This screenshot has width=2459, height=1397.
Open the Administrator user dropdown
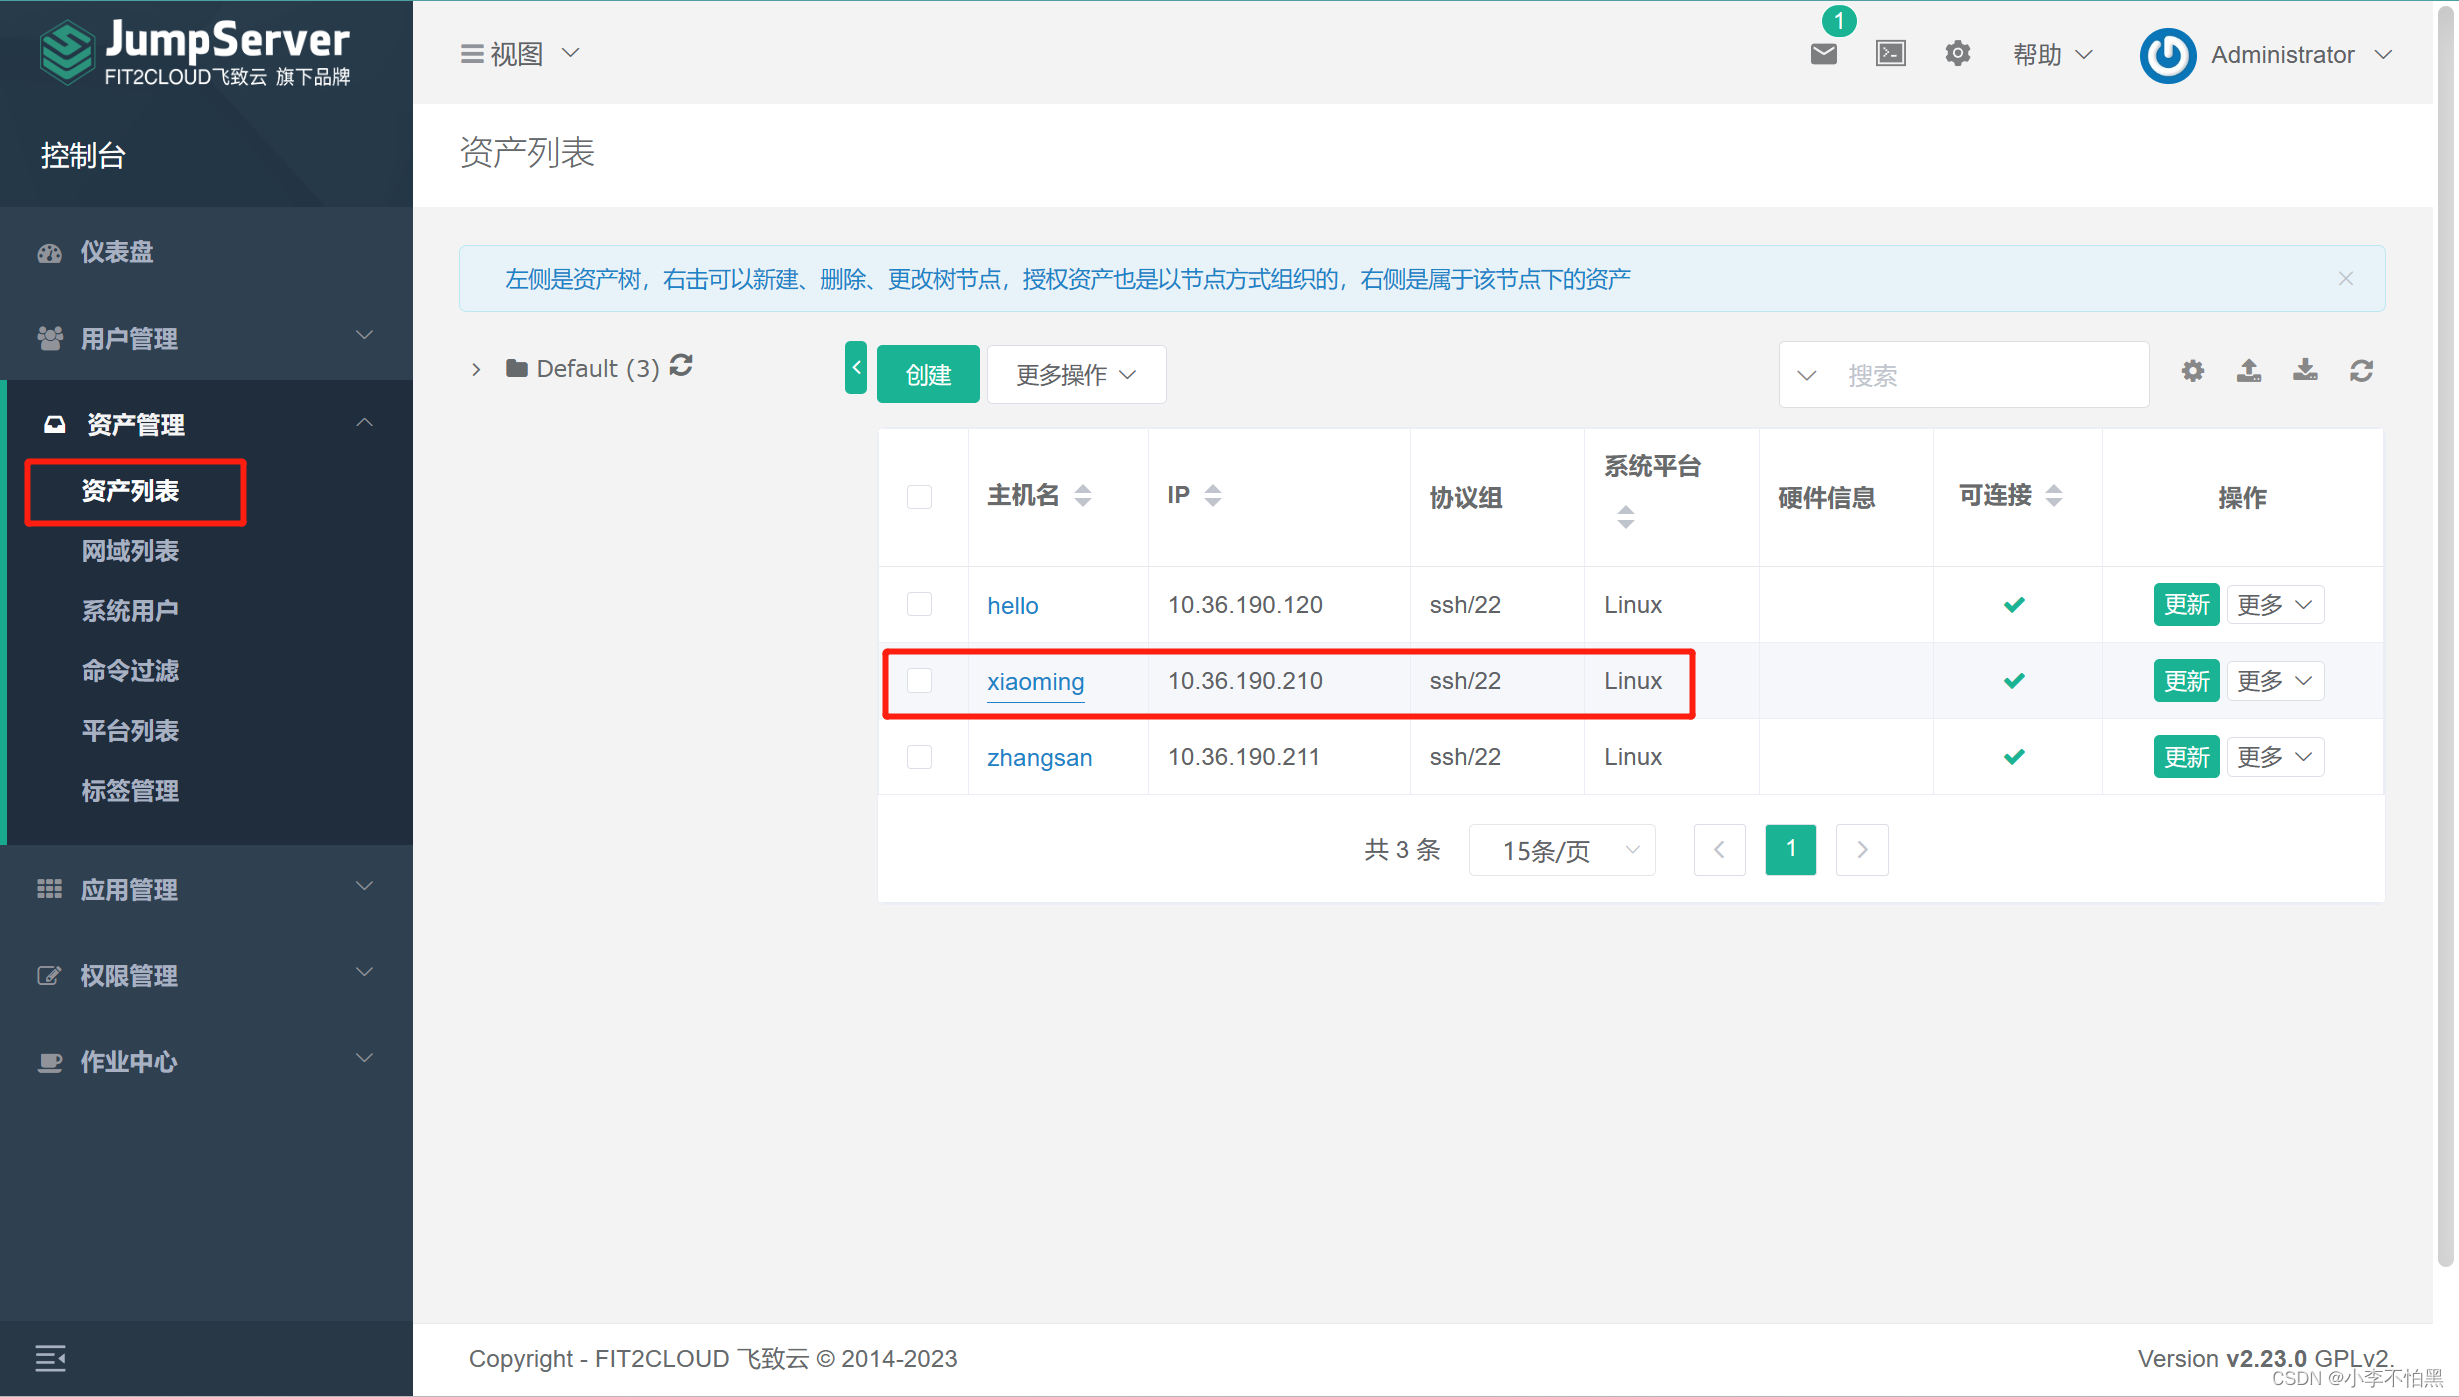[2300, 55]
